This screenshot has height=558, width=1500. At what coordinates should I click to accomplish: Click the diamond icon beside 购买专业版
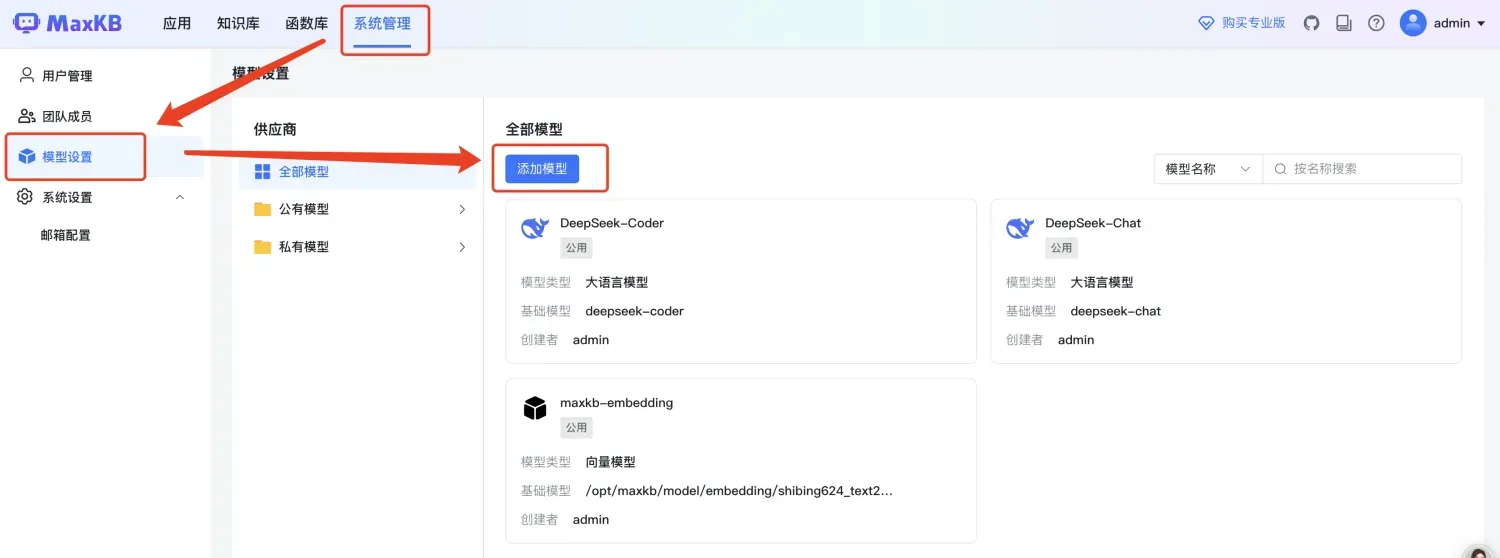1207,23
